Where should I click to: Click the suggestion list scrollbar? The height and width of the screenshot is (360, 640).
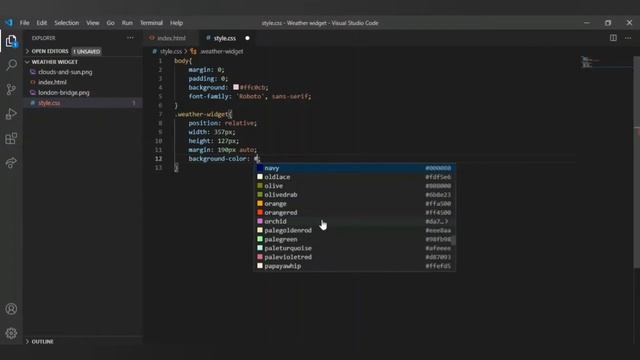[454, 240]
